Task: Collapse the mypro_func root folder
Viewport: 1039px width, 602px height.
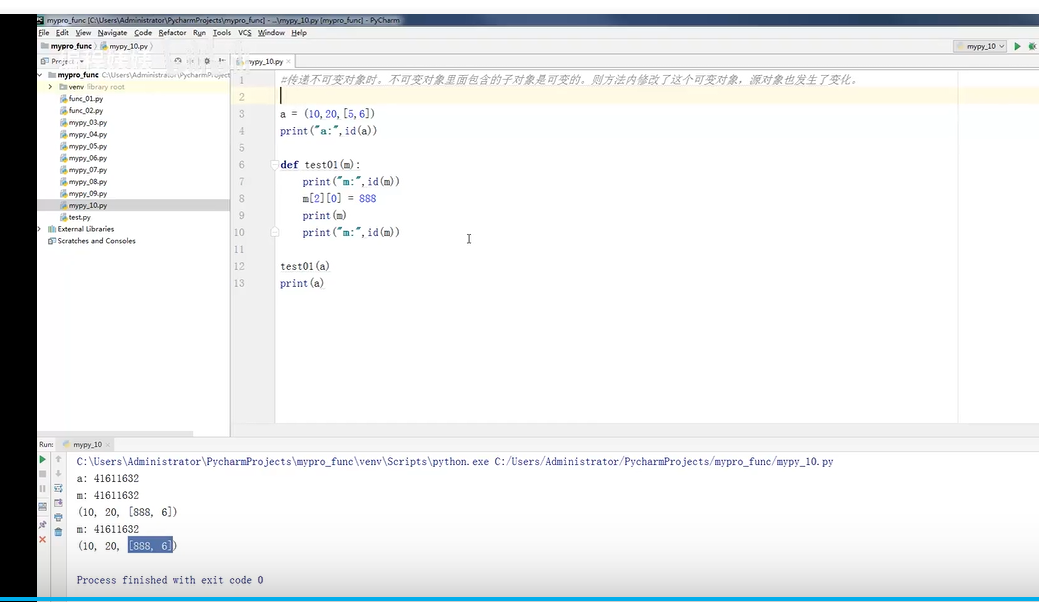Action: [40, 75]
